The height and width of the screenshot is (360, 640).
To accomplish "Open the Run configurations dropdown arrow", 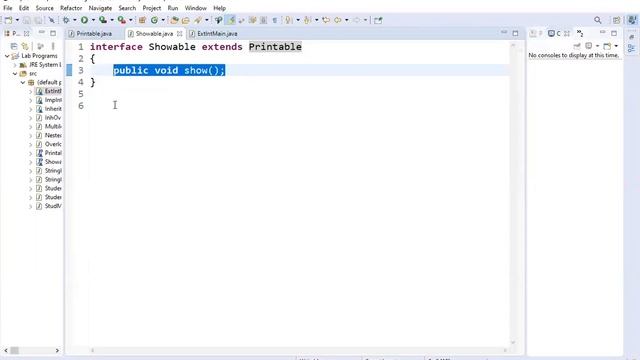I will tap(93, 20).
